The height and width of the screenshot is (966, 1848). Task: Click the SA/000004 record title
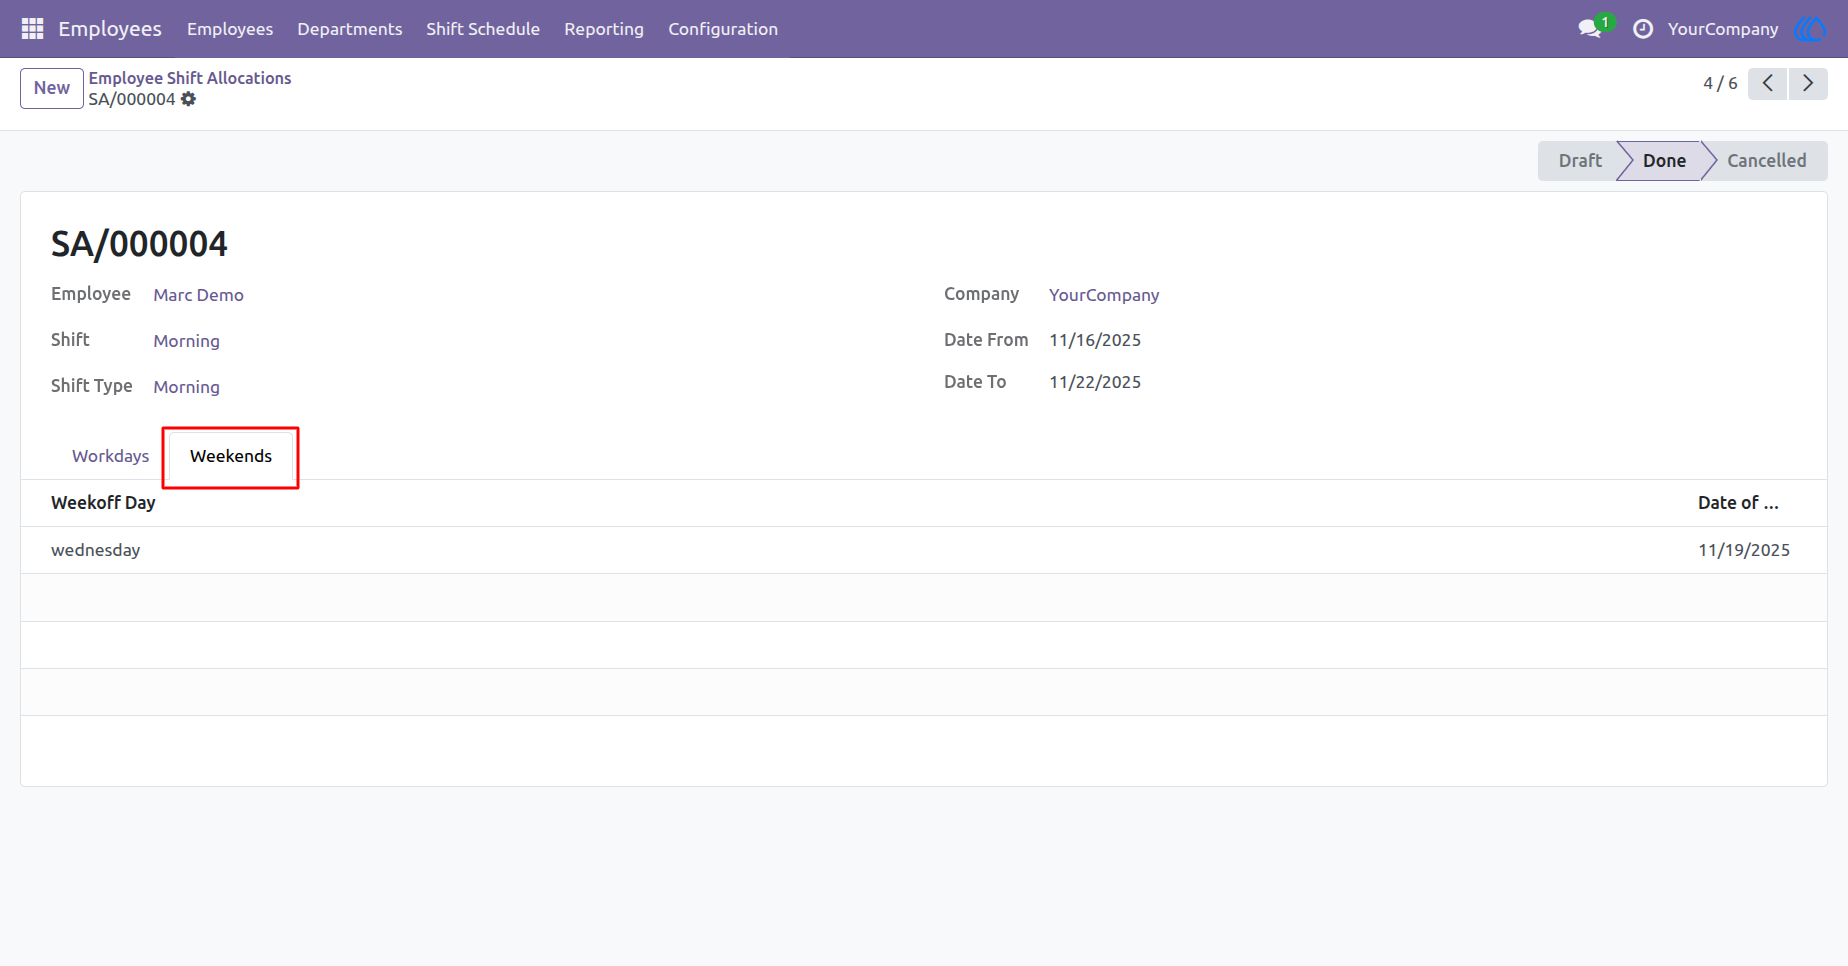139,244
